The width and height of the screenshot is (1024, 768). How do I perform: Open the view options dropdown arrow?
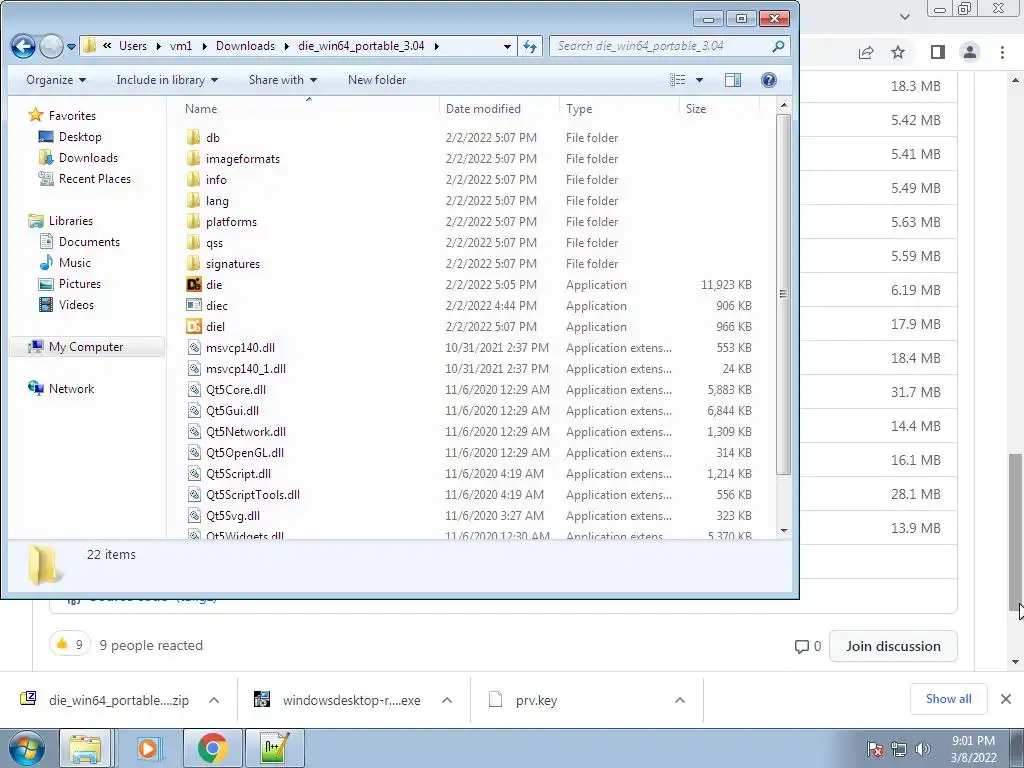click(699, 80)
